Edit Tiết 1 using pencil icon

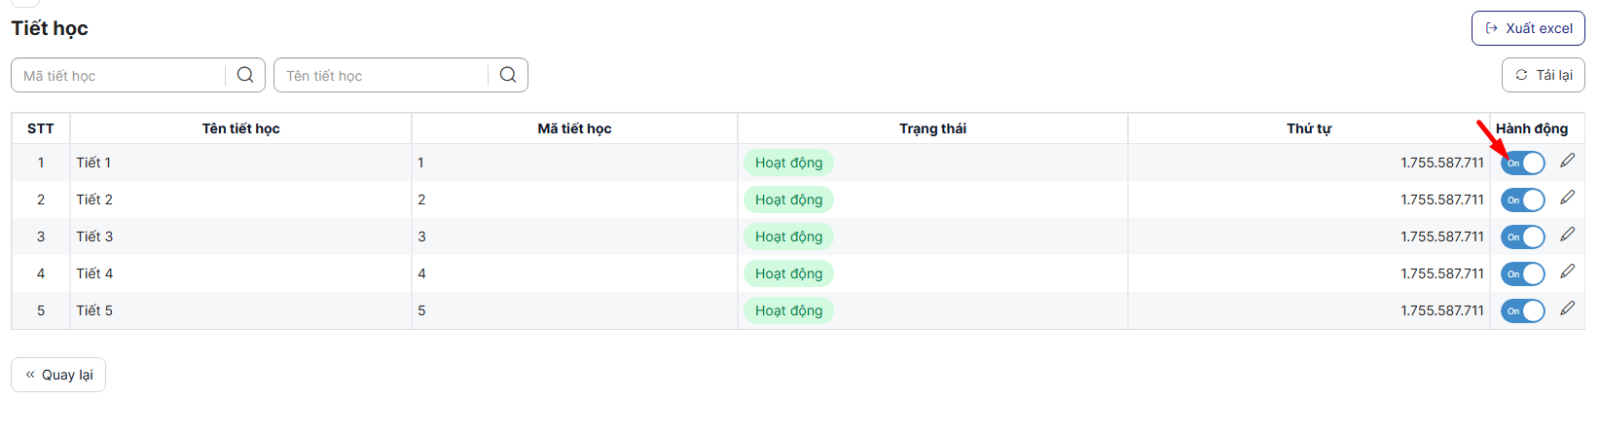(1567, 161)
